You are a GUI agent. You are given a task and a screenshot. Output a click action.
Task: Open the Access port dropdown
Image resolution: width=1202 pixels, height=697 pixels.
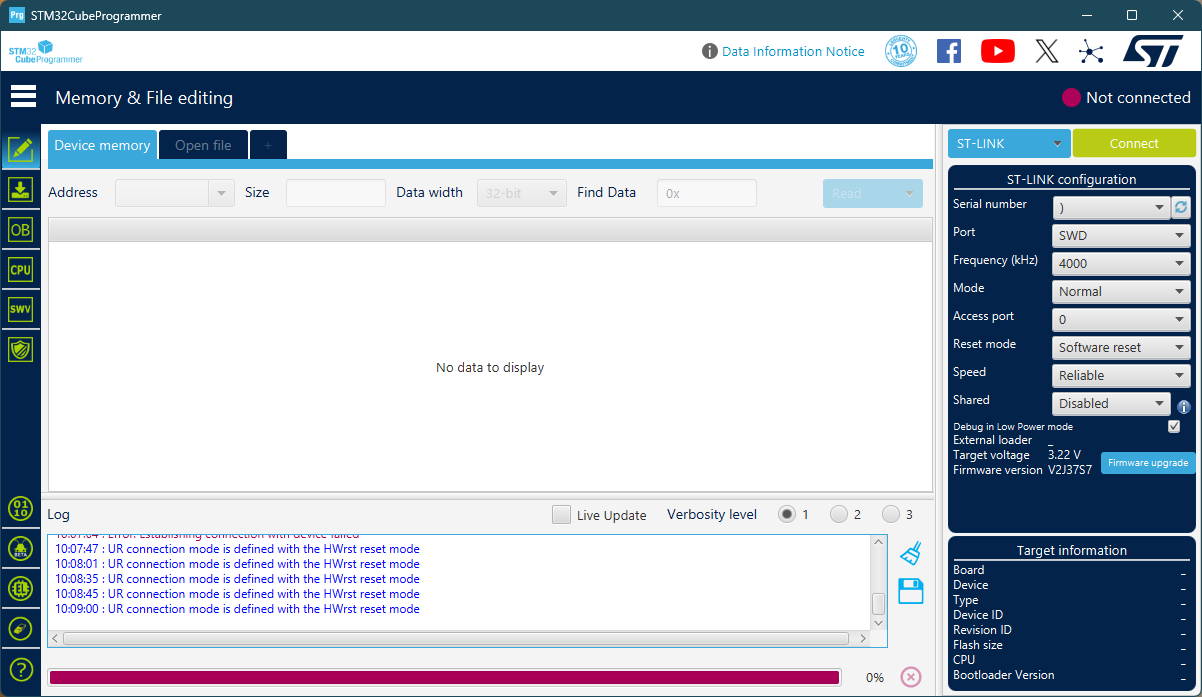coord(1121,319)
